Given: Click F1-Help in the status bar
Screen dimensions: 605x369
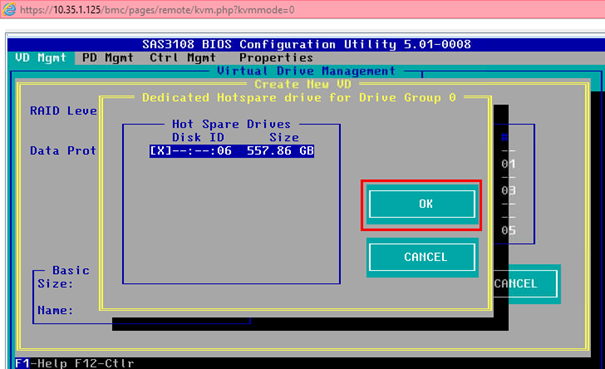Looking at the screenshot, I should 41,363.
